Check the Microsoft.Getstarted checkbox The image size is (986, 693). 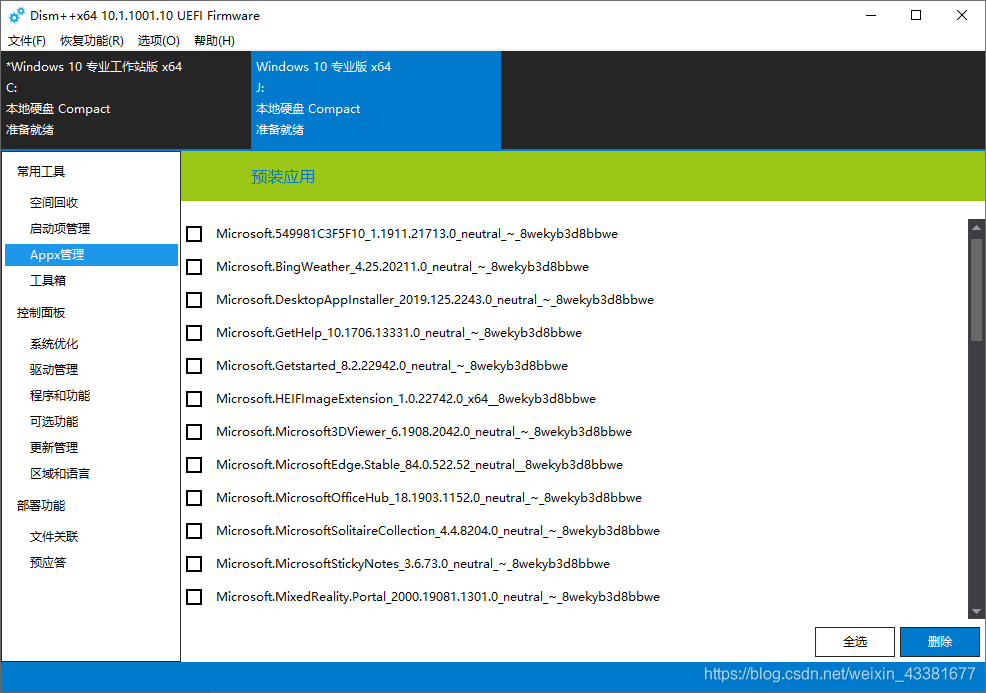(194, 366)
